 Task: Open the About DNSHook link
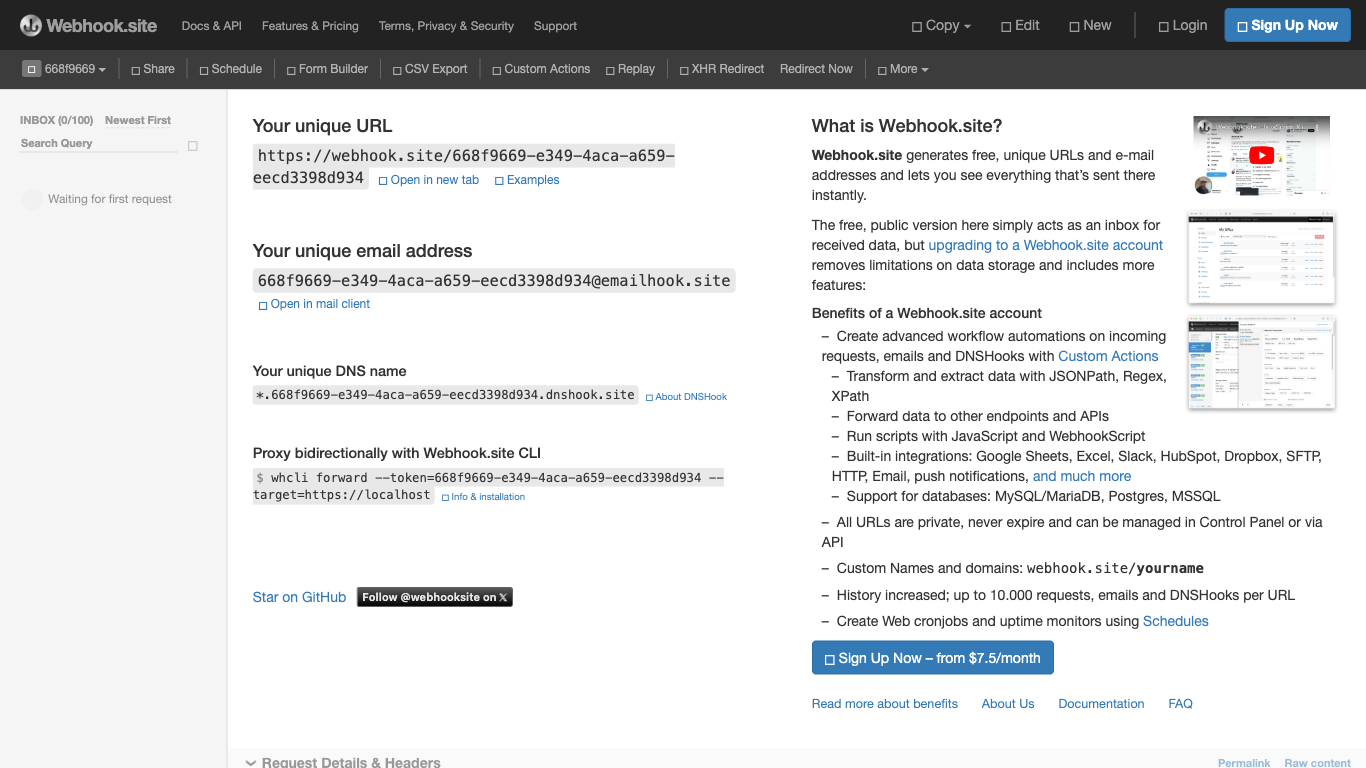[x=686, y=397]
